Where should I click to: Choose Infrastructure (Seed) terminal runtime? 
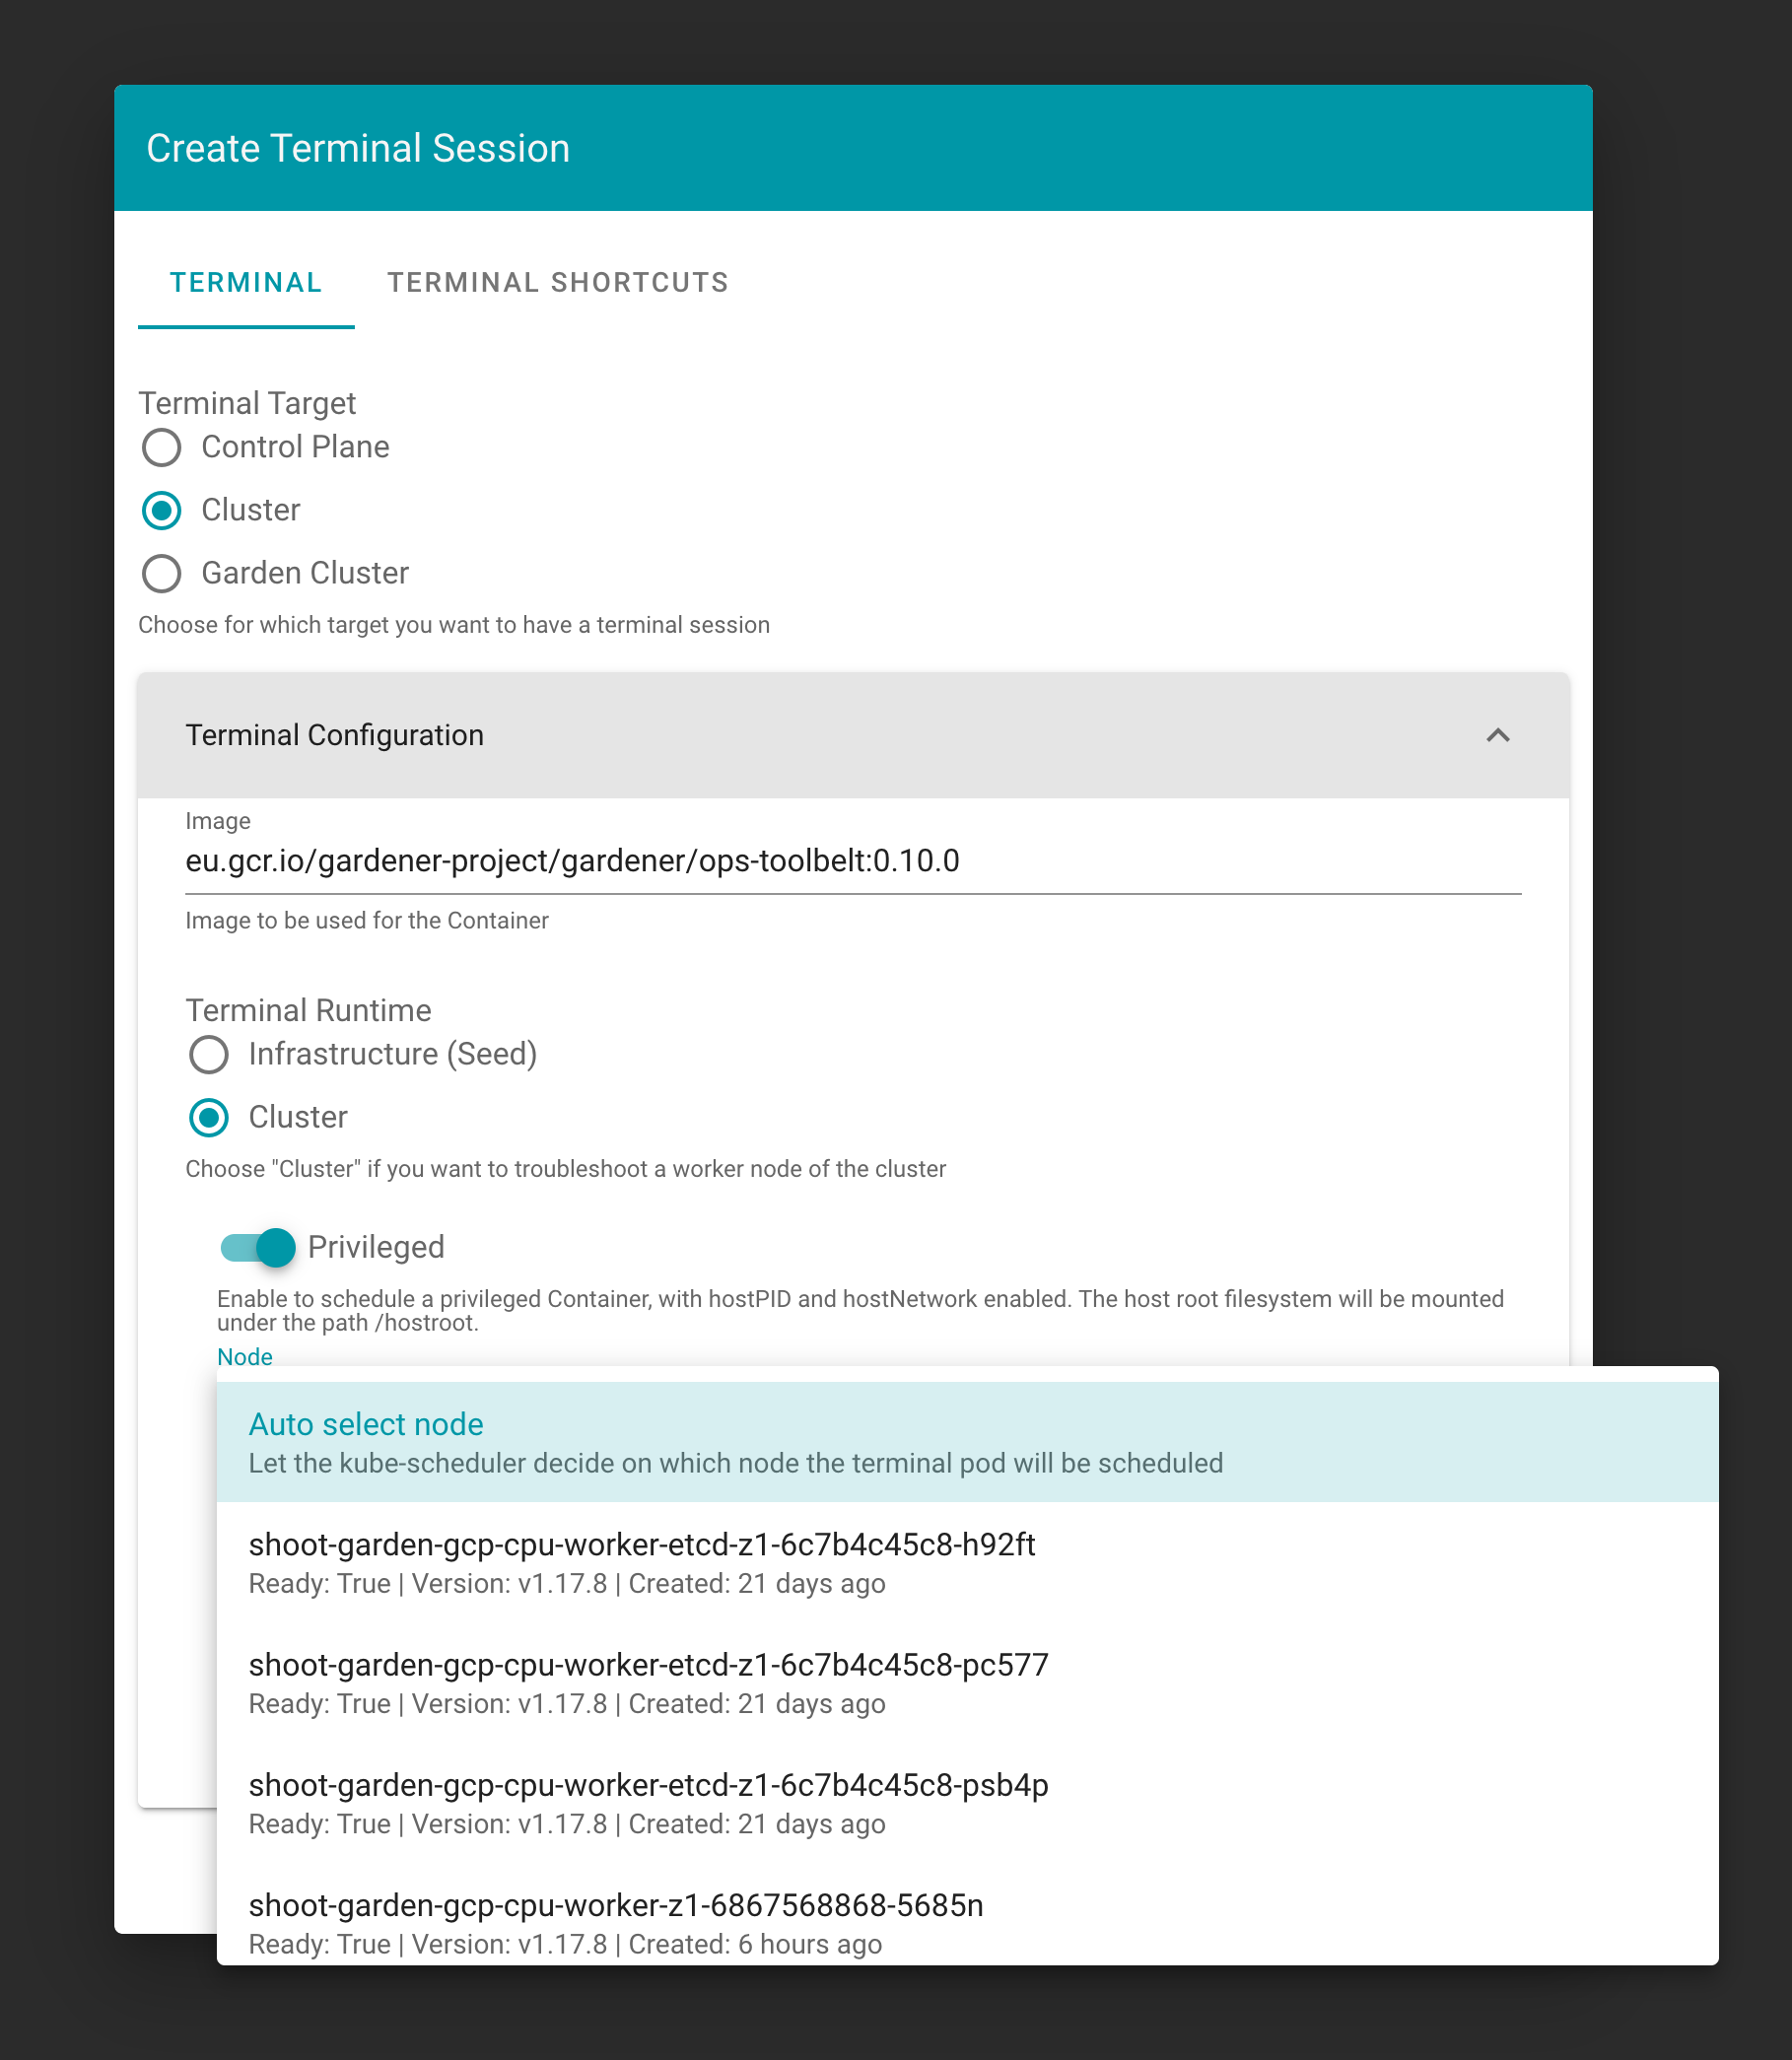(209, 1054)
